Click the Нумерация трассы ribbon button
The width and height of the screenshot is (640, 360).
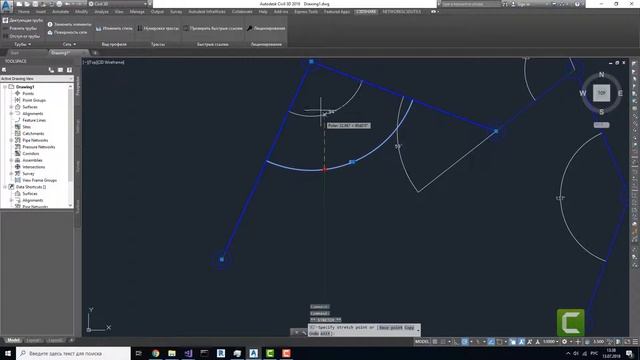point(158,29)
